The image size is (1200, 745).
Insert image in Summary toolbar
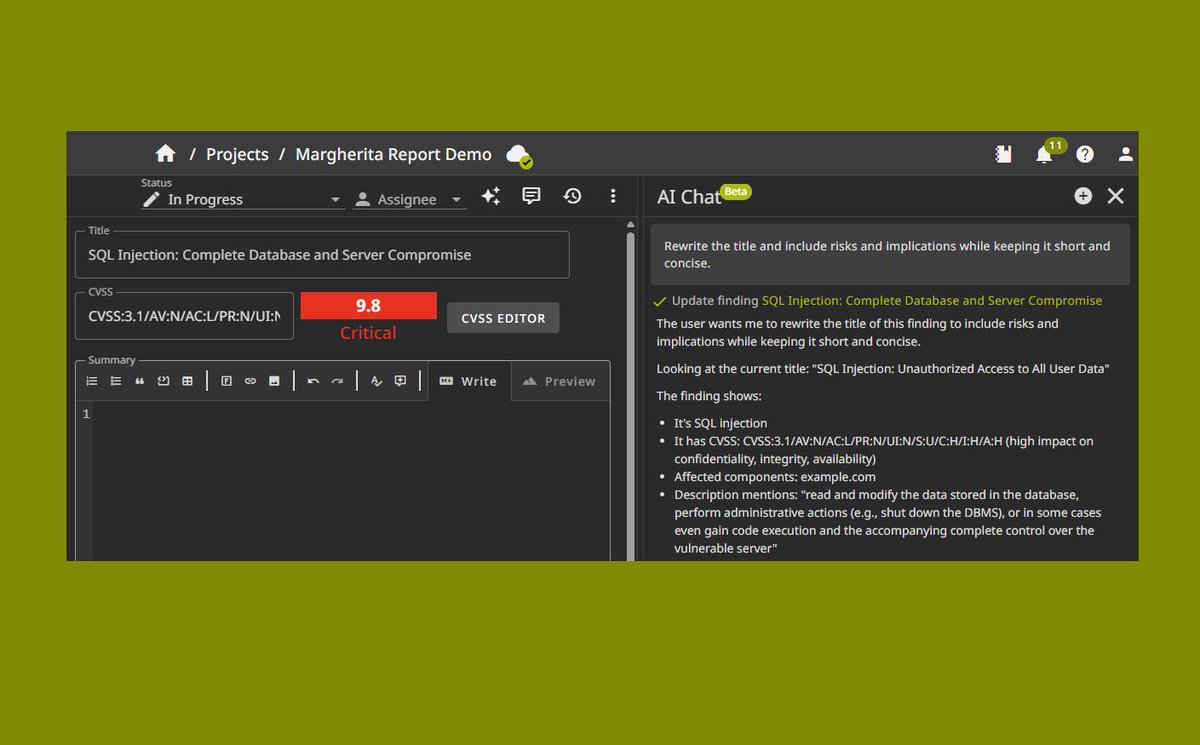coord(274,381)
